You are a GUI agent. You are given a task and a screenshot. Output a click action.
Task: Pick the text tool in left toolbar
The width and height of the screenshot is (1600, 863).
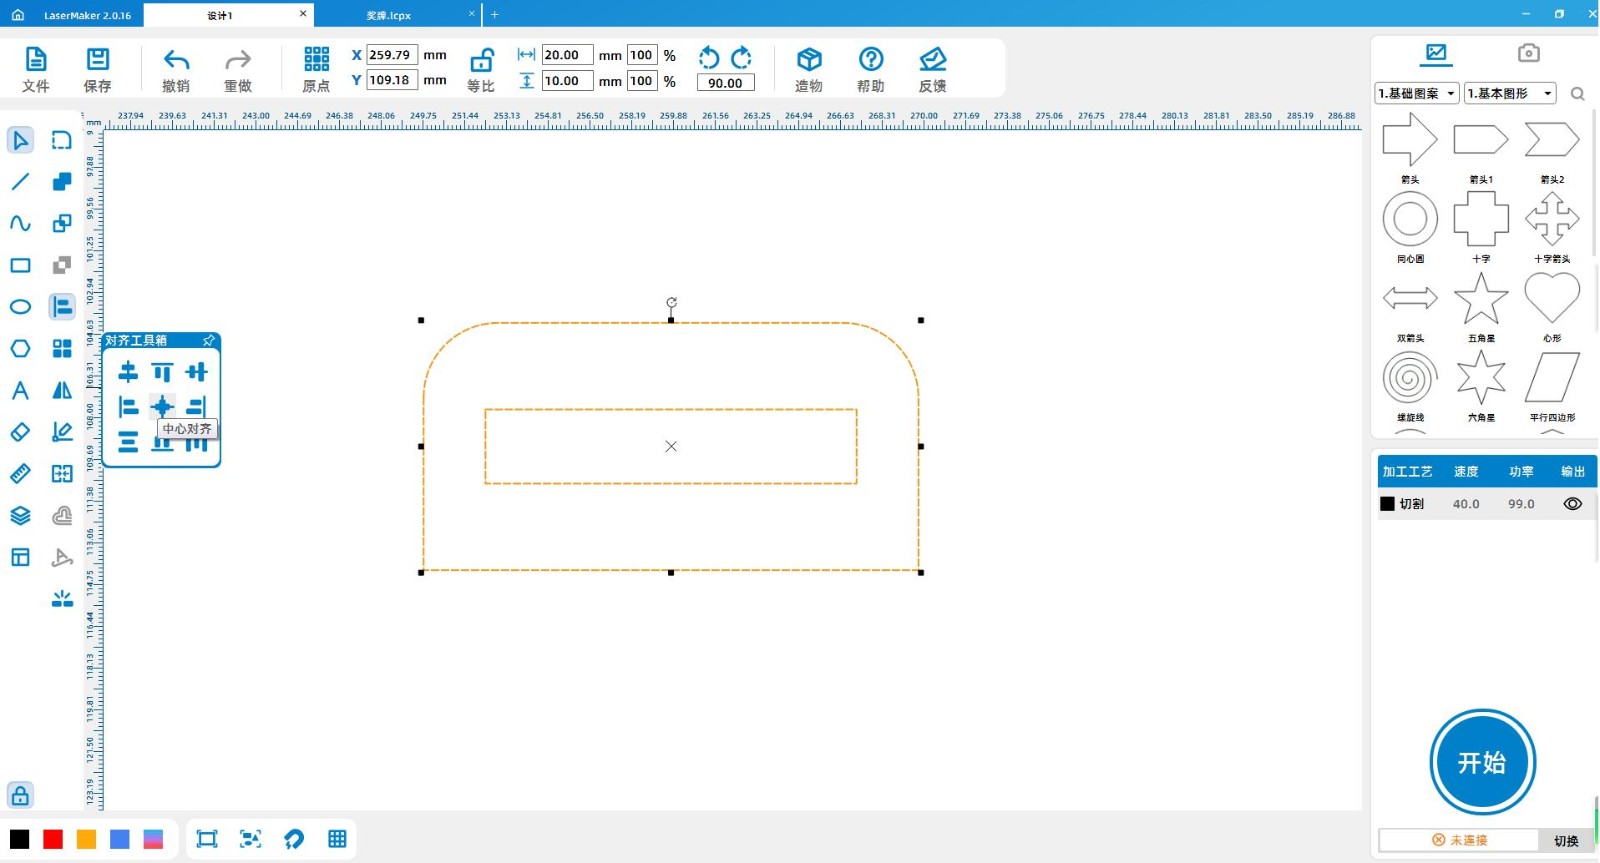(20, 390)
